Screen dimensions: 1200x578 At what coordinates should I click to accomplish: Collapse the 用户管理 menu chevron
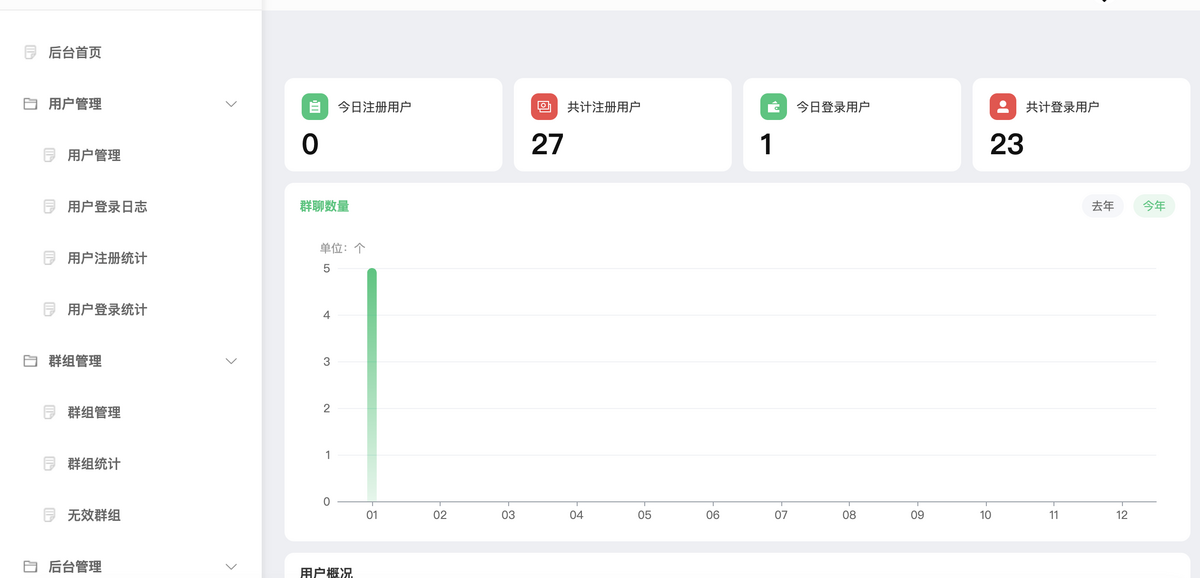(231, 104)
